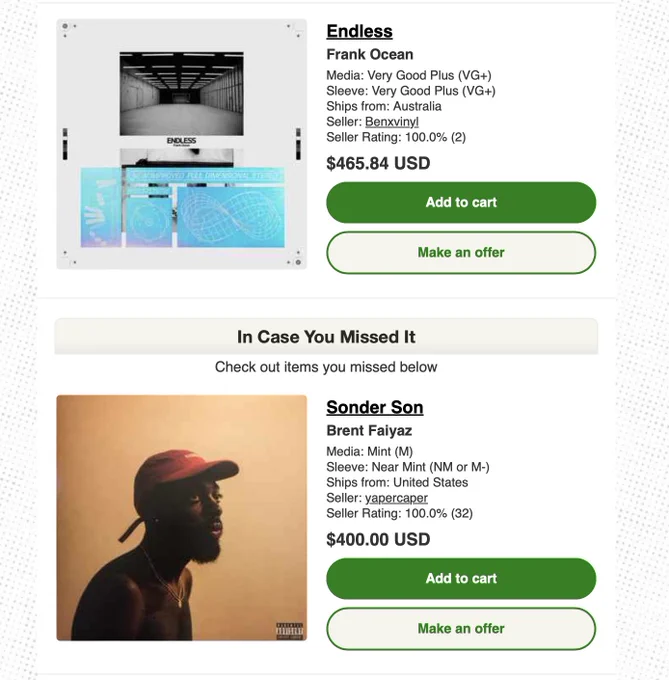
Task: Click the Brent Faiyaz artist name
Action: [369, 430]
